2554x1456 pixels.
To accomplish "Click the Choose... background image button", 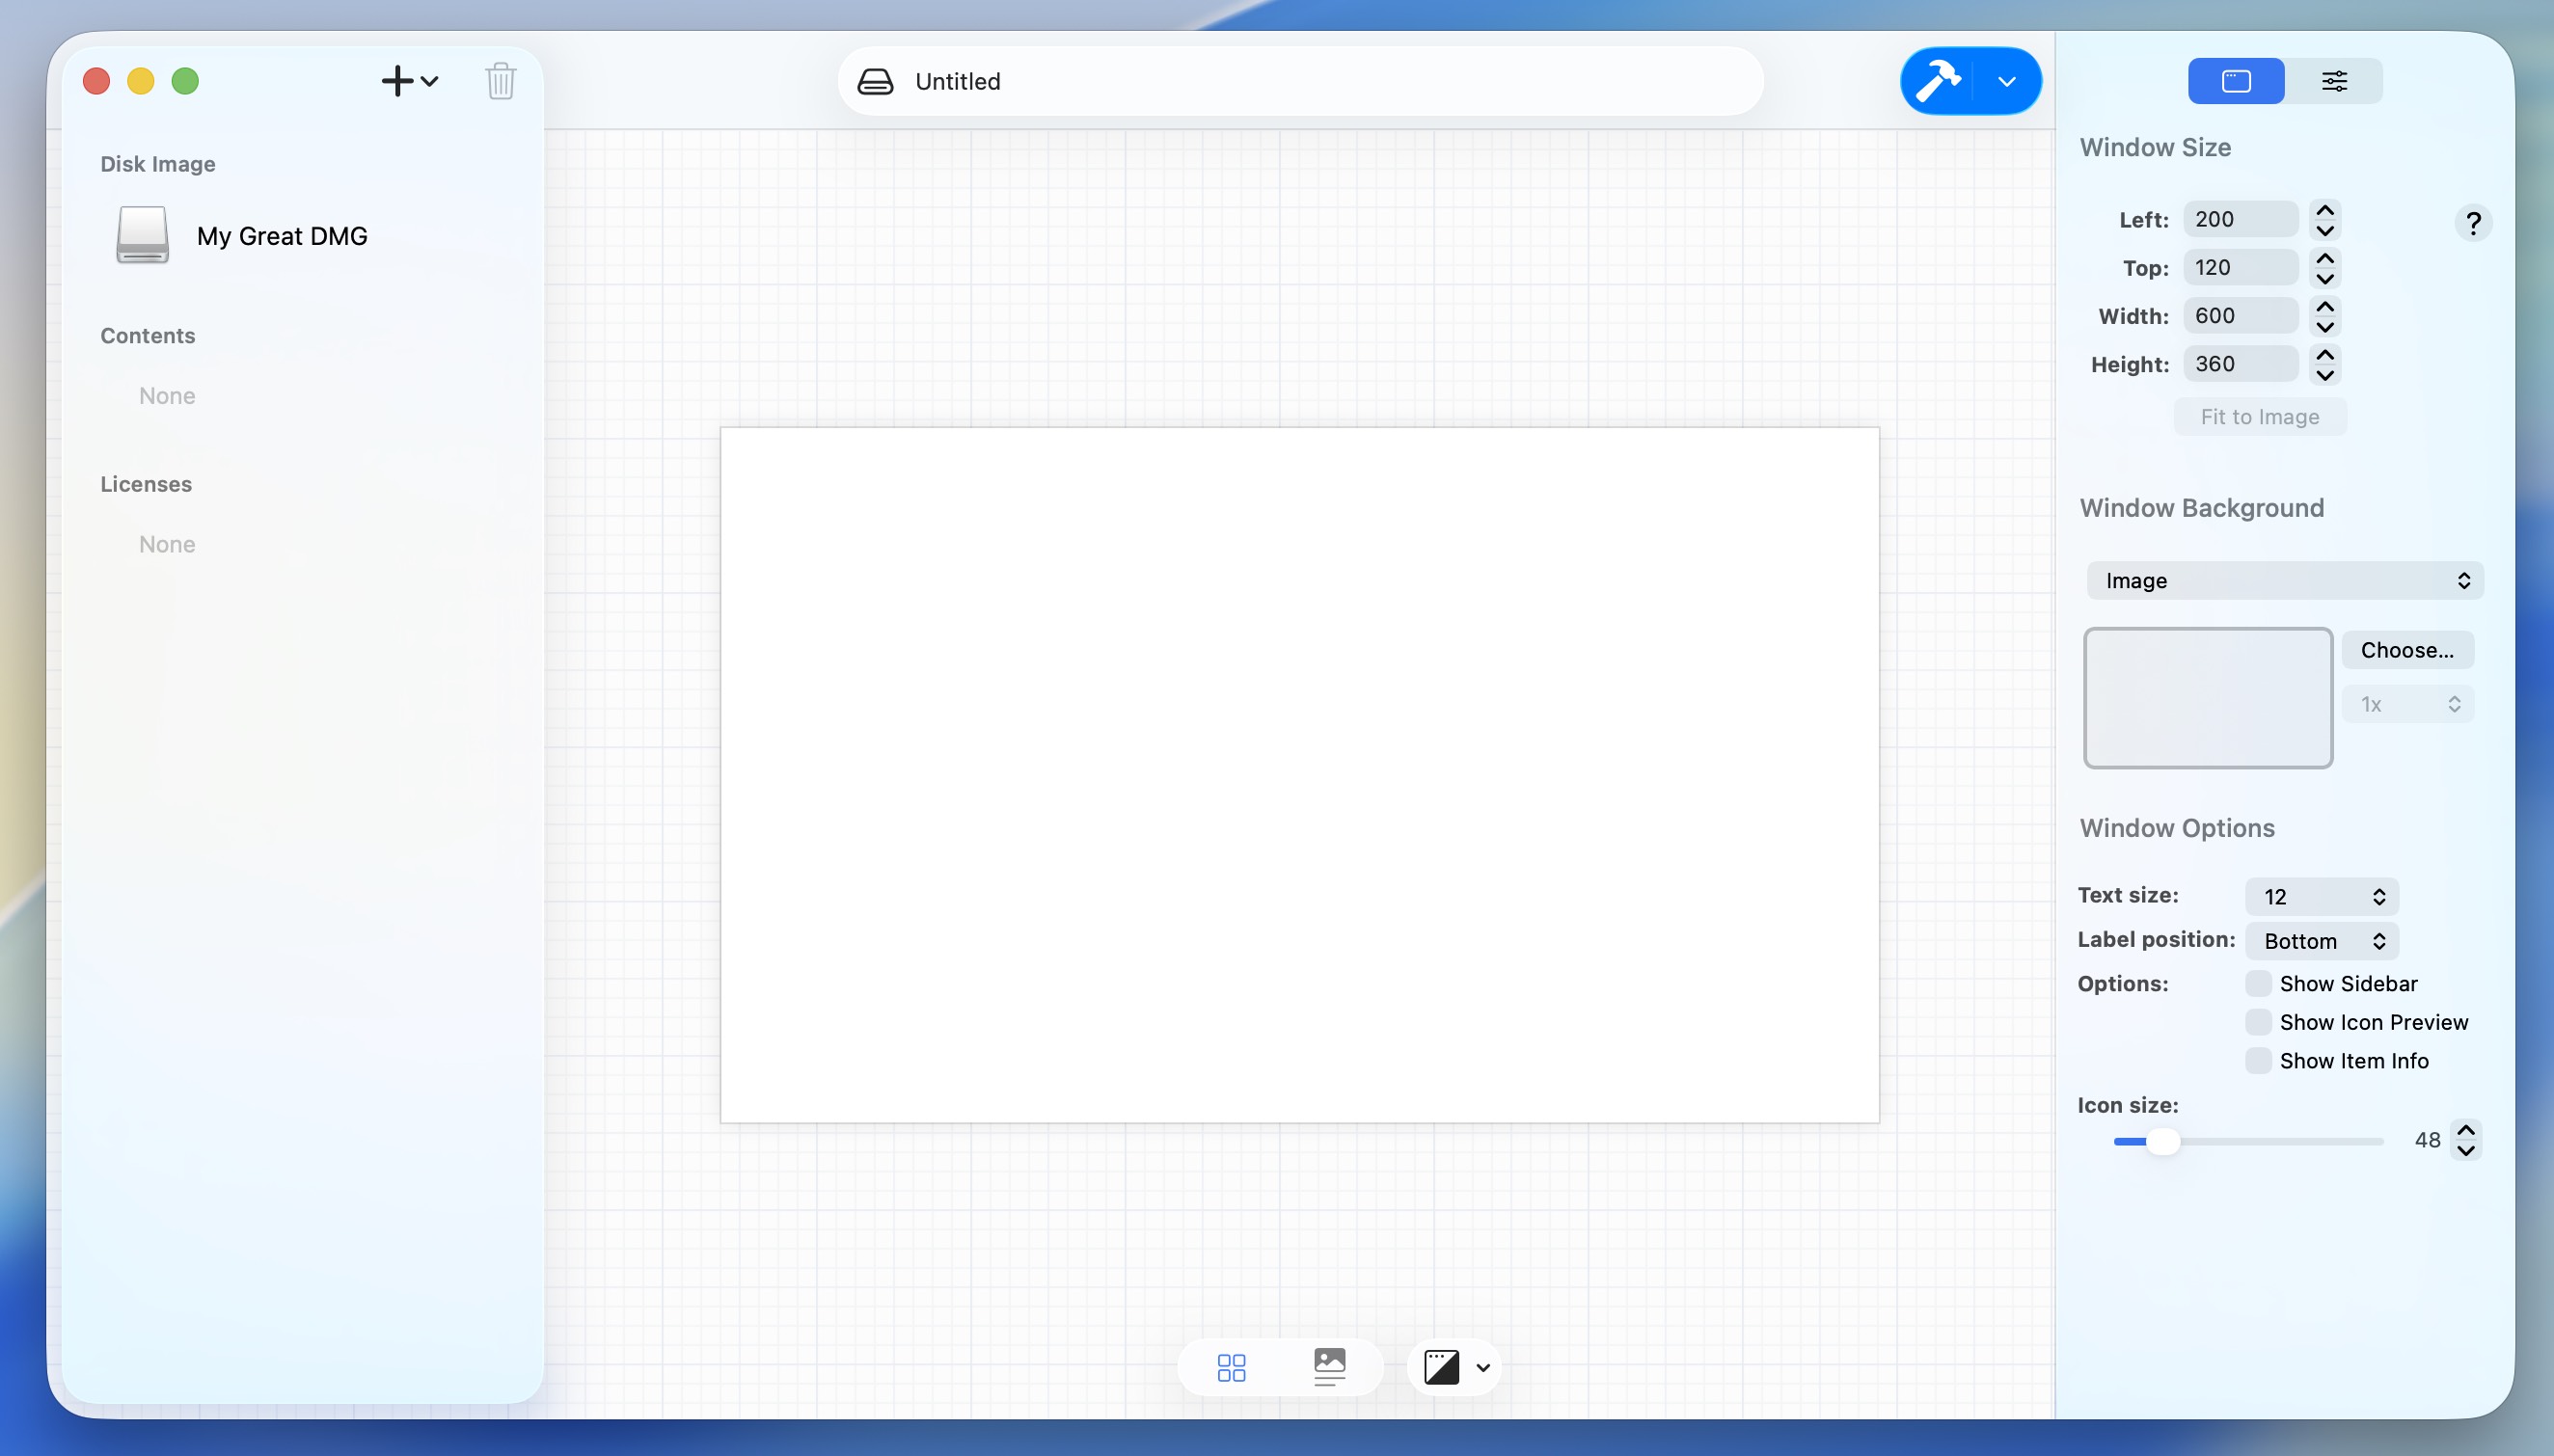I will [2407, 650].
